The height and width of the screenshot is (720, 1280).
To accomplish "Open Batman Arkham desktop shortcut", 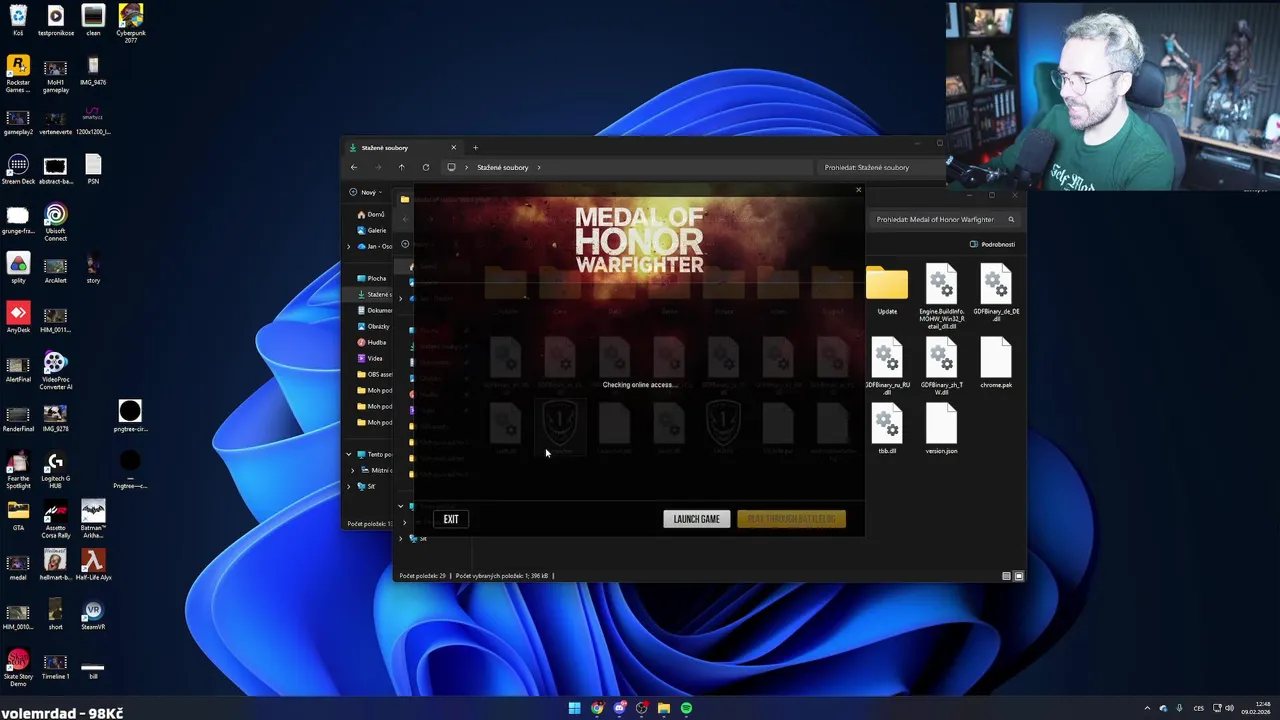I will 93,520.
